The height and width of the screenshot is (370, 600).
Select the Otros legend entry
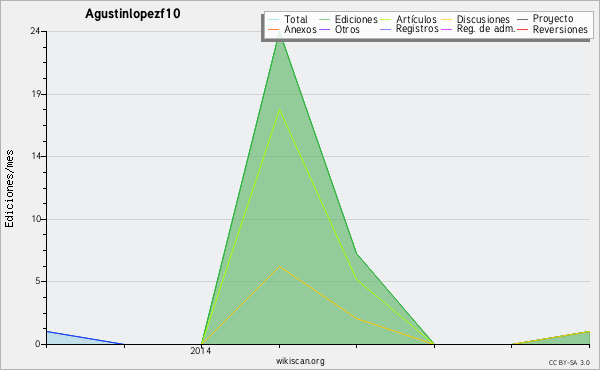click(x=347, y=29)
